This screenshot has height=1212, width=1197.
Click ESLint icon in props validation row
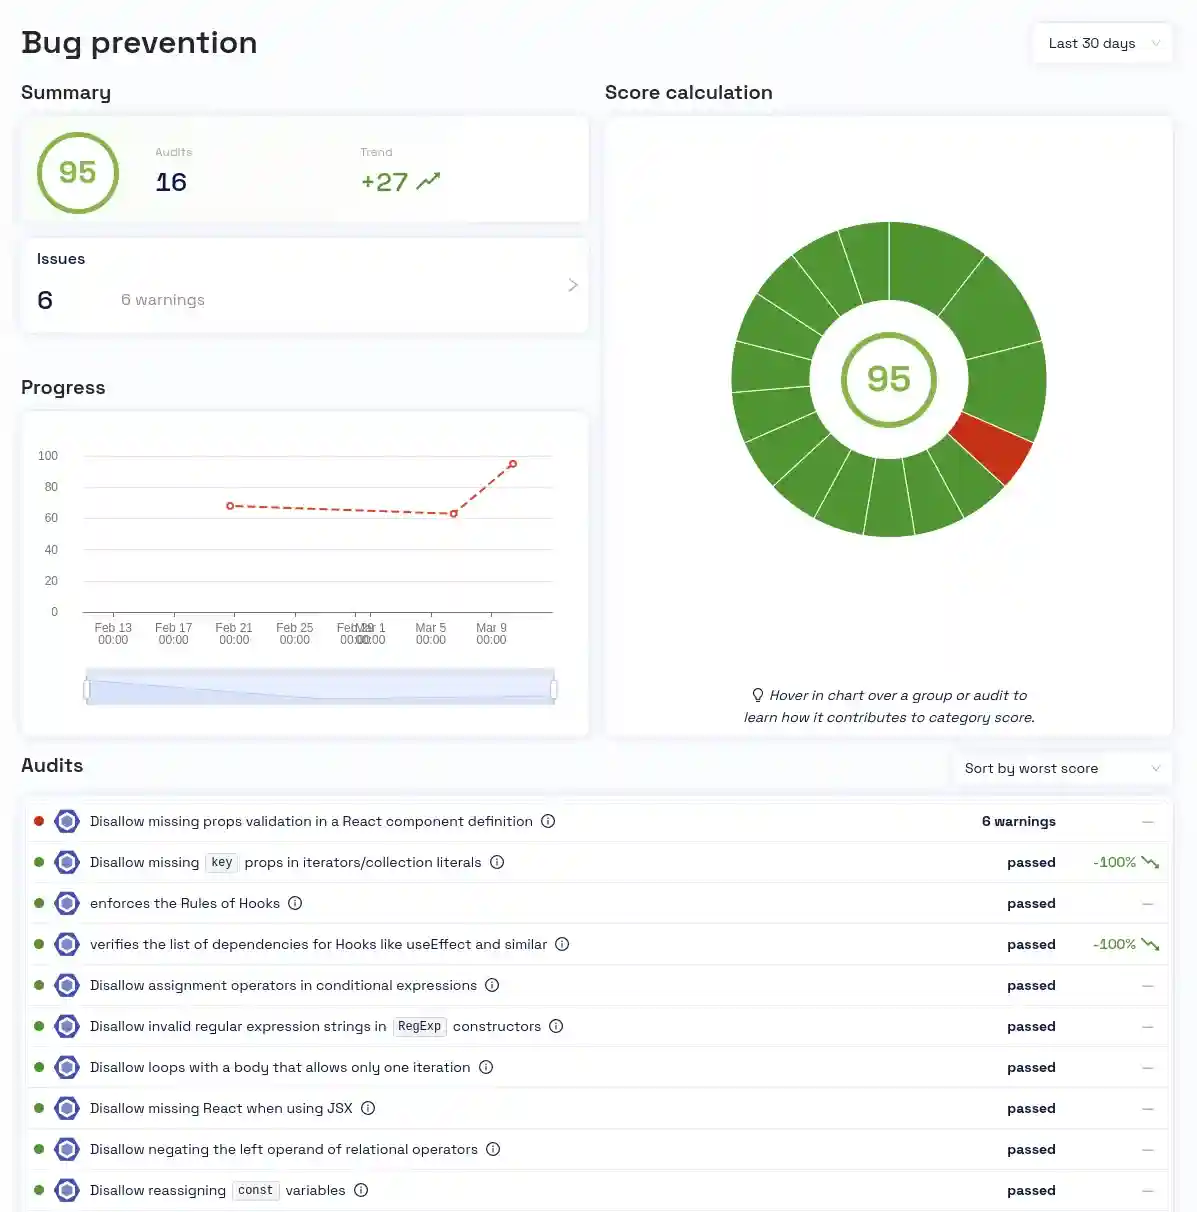click(x=67, y=821)
